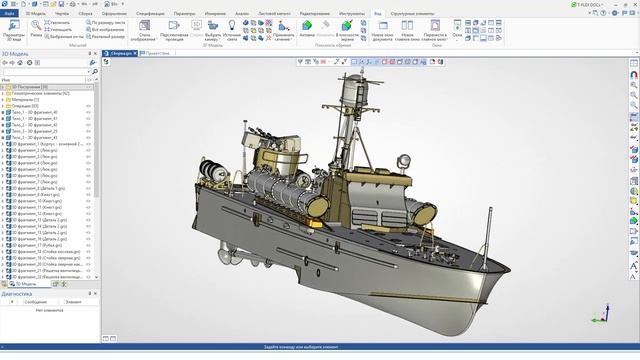Click the filter funnel icon above viewport

[x=300, y=62]
